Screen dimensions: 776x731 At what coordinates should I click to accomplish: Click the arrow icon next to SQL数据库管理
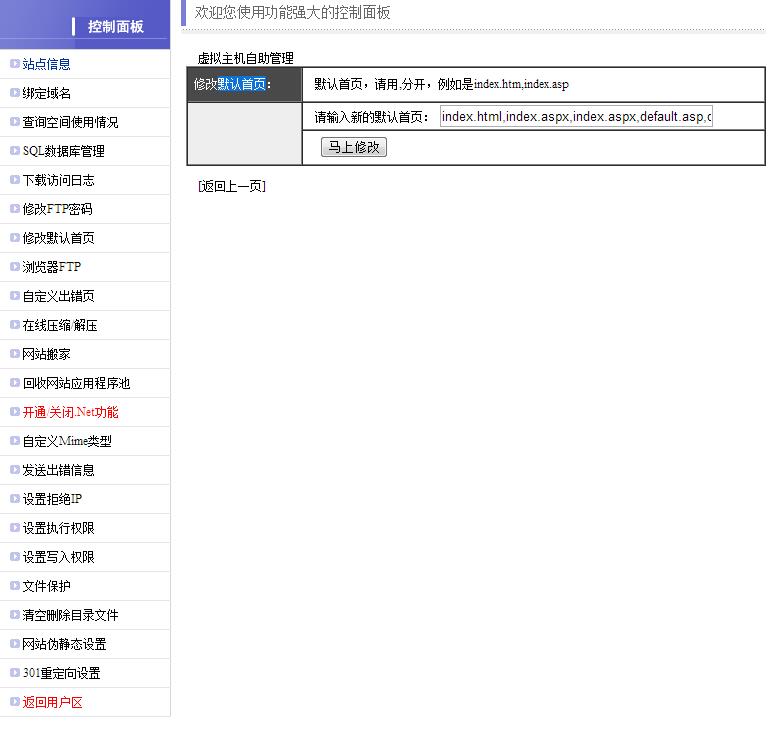click(14, 151)
